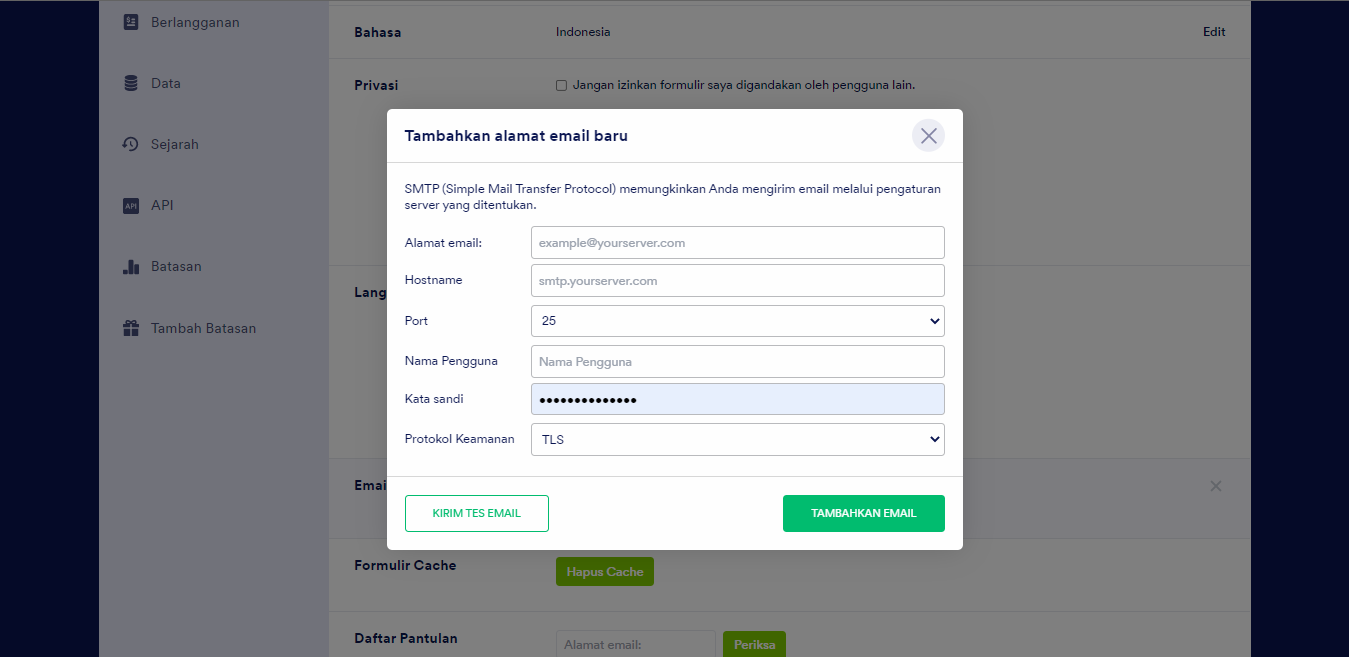Click the Tambahkan Email button

point(863,513)
